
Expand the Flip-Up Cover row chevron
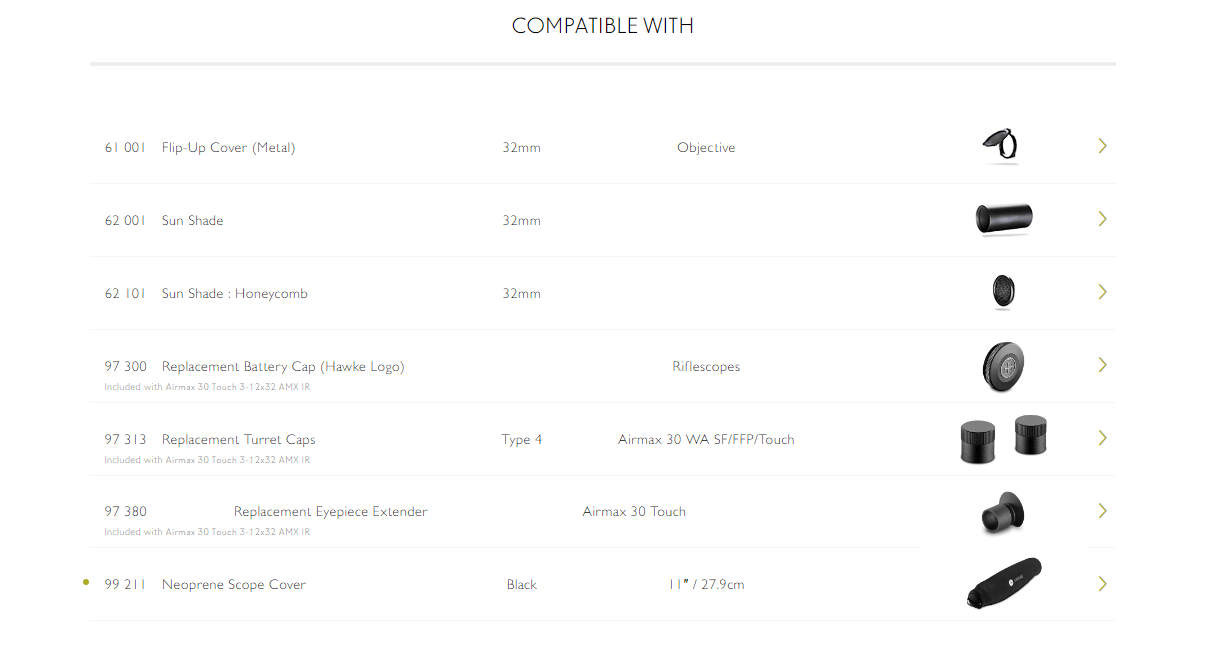(1102, 146)
